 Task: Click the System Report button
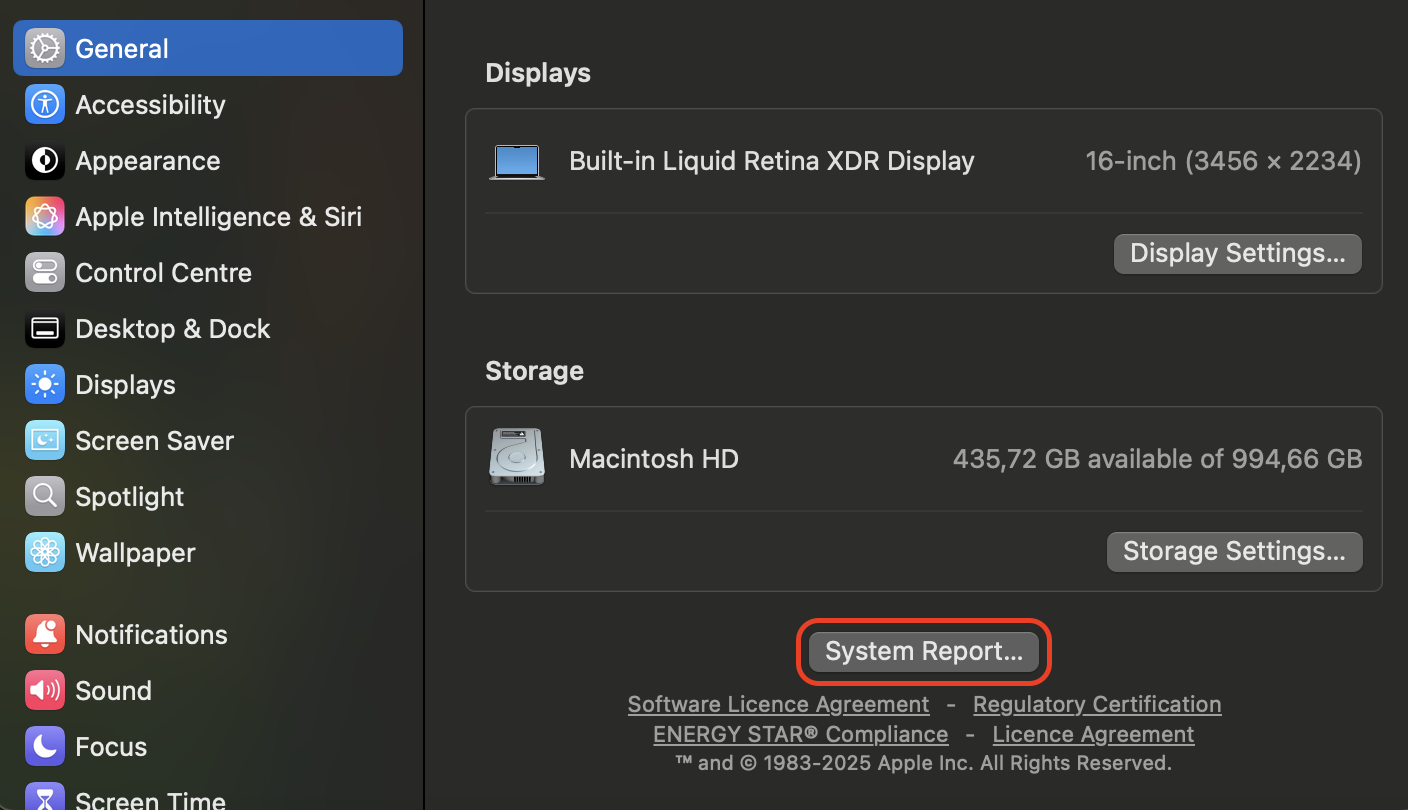[x=923, y=651]
